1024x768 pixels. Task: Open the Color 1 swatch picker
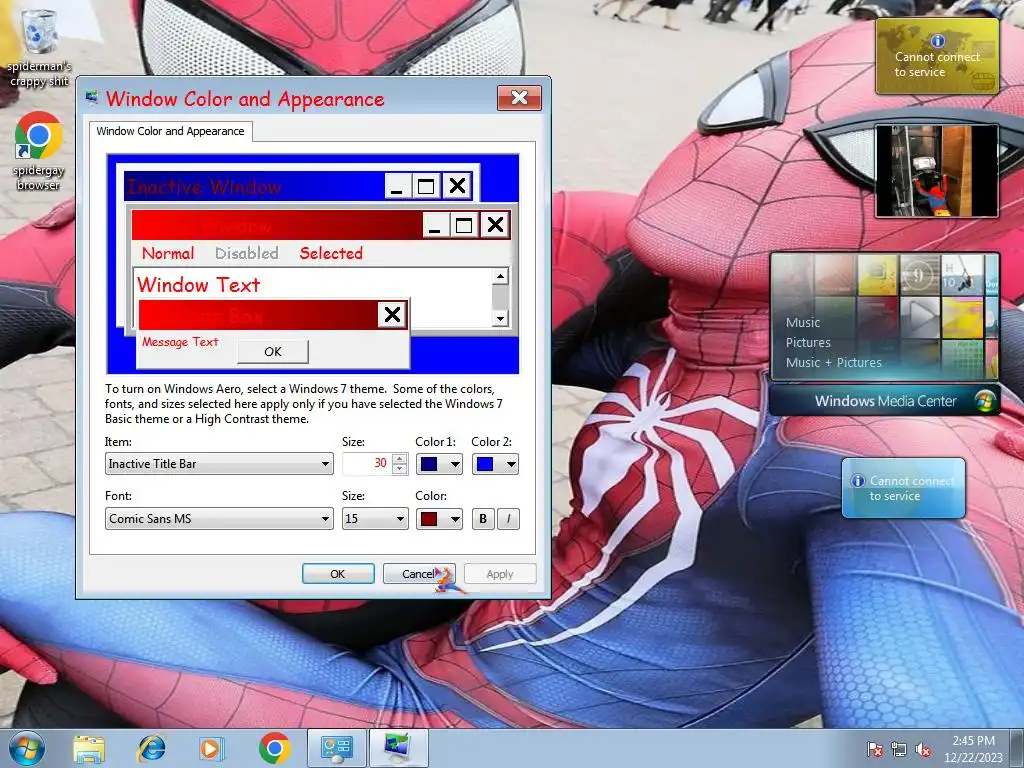click(x=439, y=464)
